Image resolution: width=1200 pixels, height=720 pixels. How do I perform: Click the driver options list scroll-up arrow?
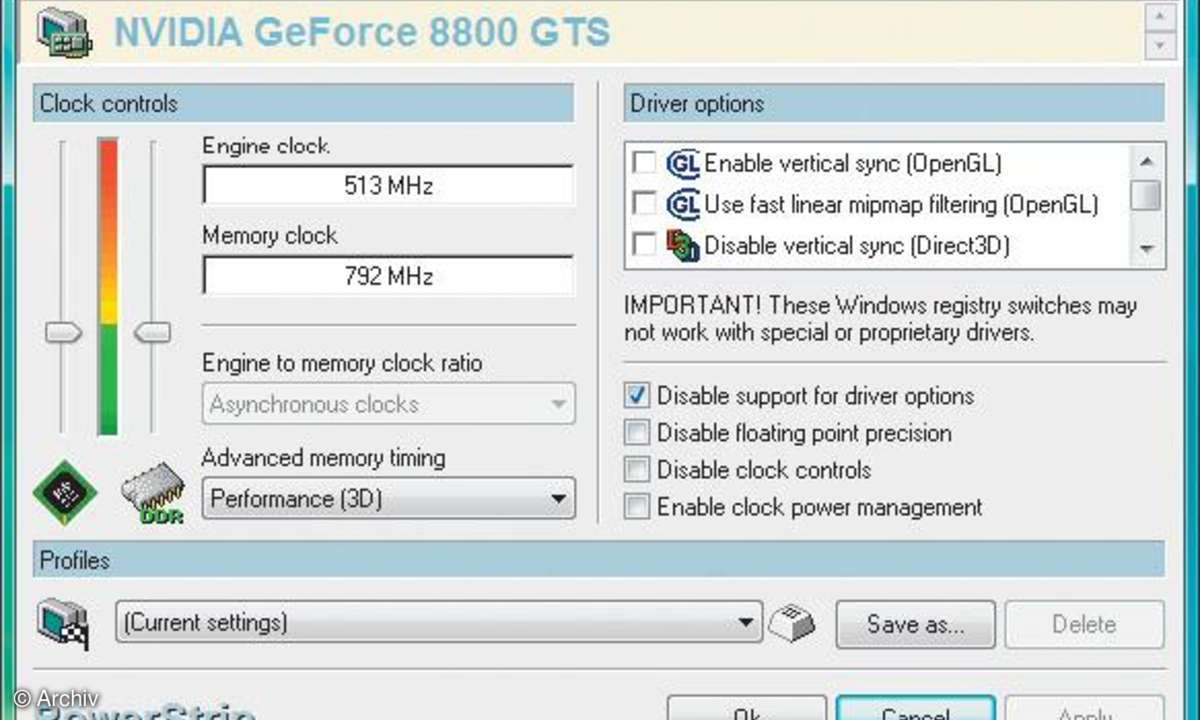click(x=1147, y=160)
